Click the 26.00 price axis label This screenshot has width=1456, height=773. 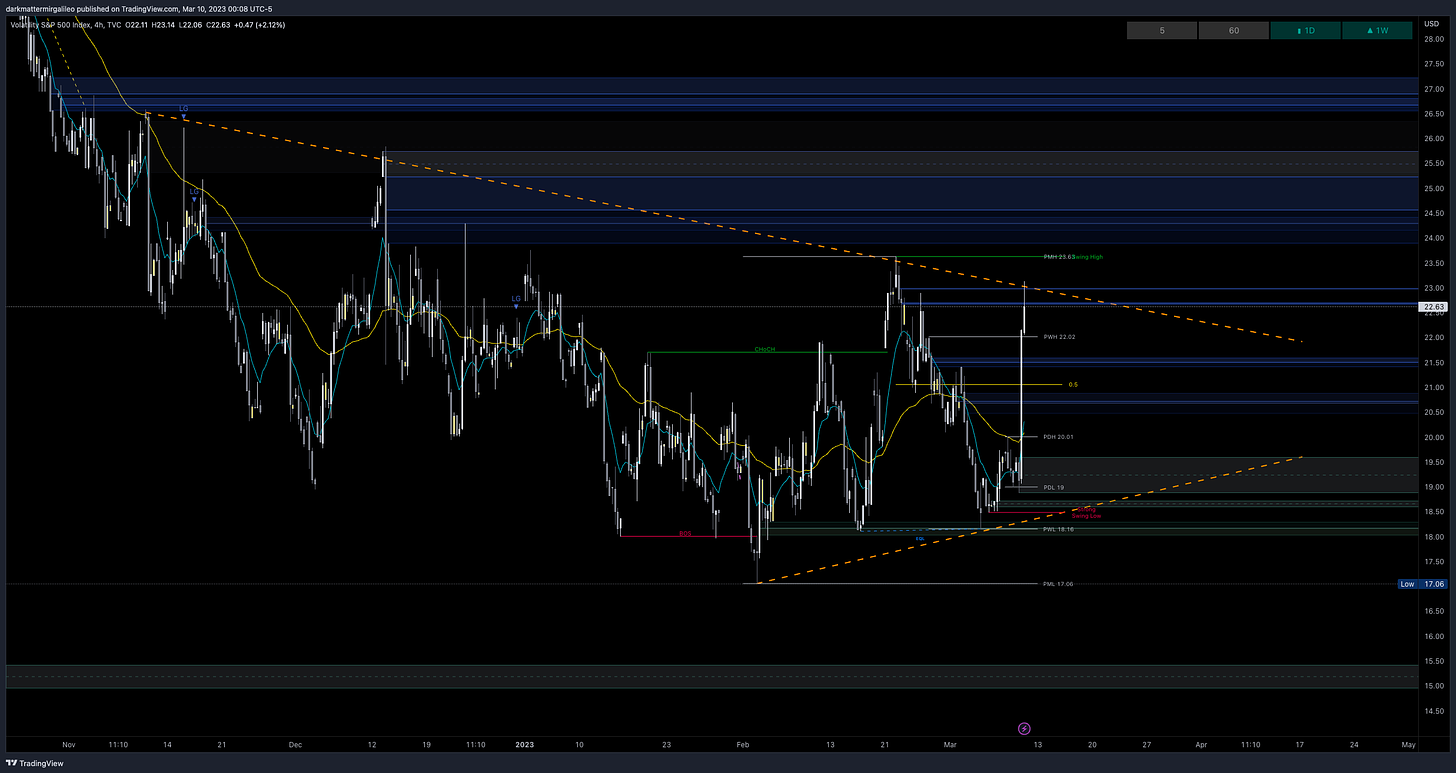[x=1434, y=139]
